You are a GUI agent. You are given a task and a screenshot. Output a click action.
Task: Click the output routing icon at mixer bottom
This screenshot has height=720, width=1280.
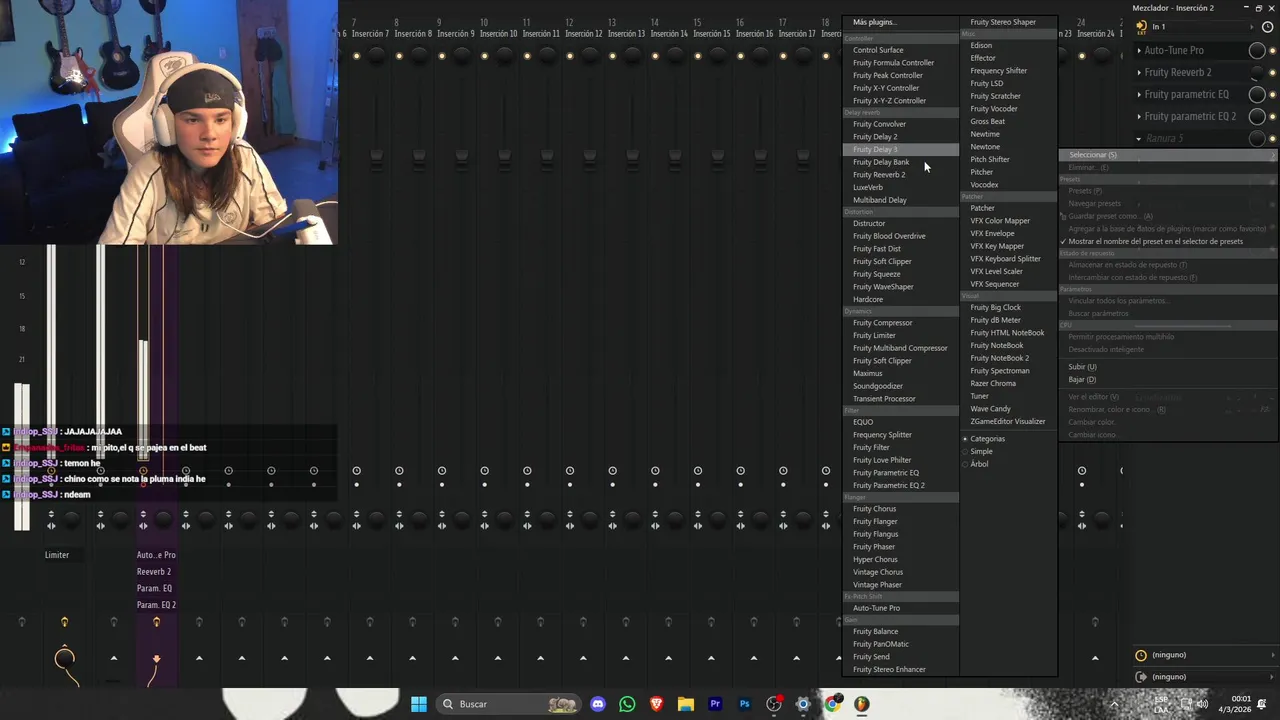point(1141,677)
